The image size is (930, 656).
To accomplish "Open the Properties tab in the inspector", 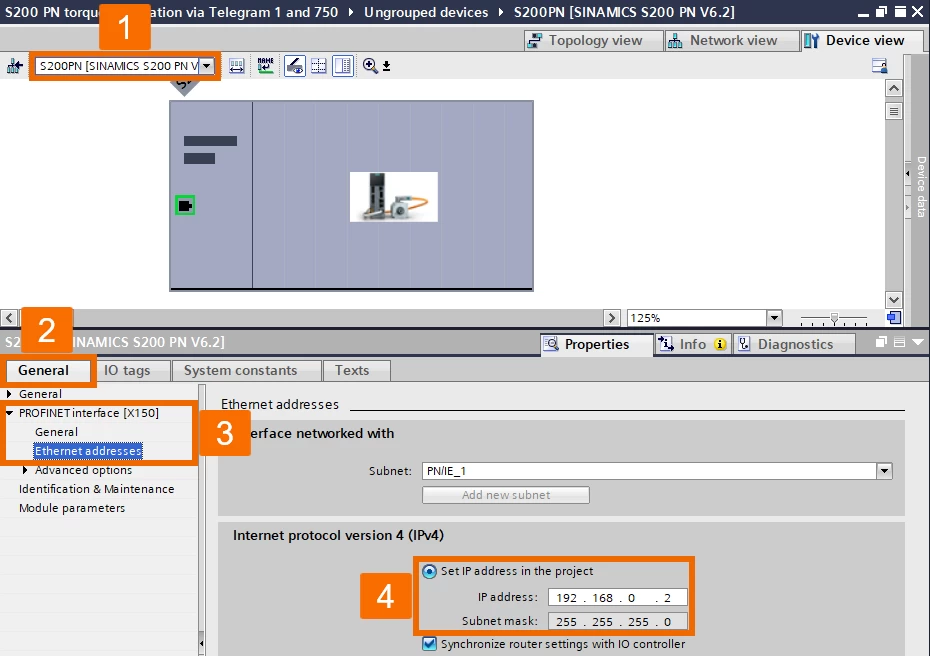I will 596,344.
